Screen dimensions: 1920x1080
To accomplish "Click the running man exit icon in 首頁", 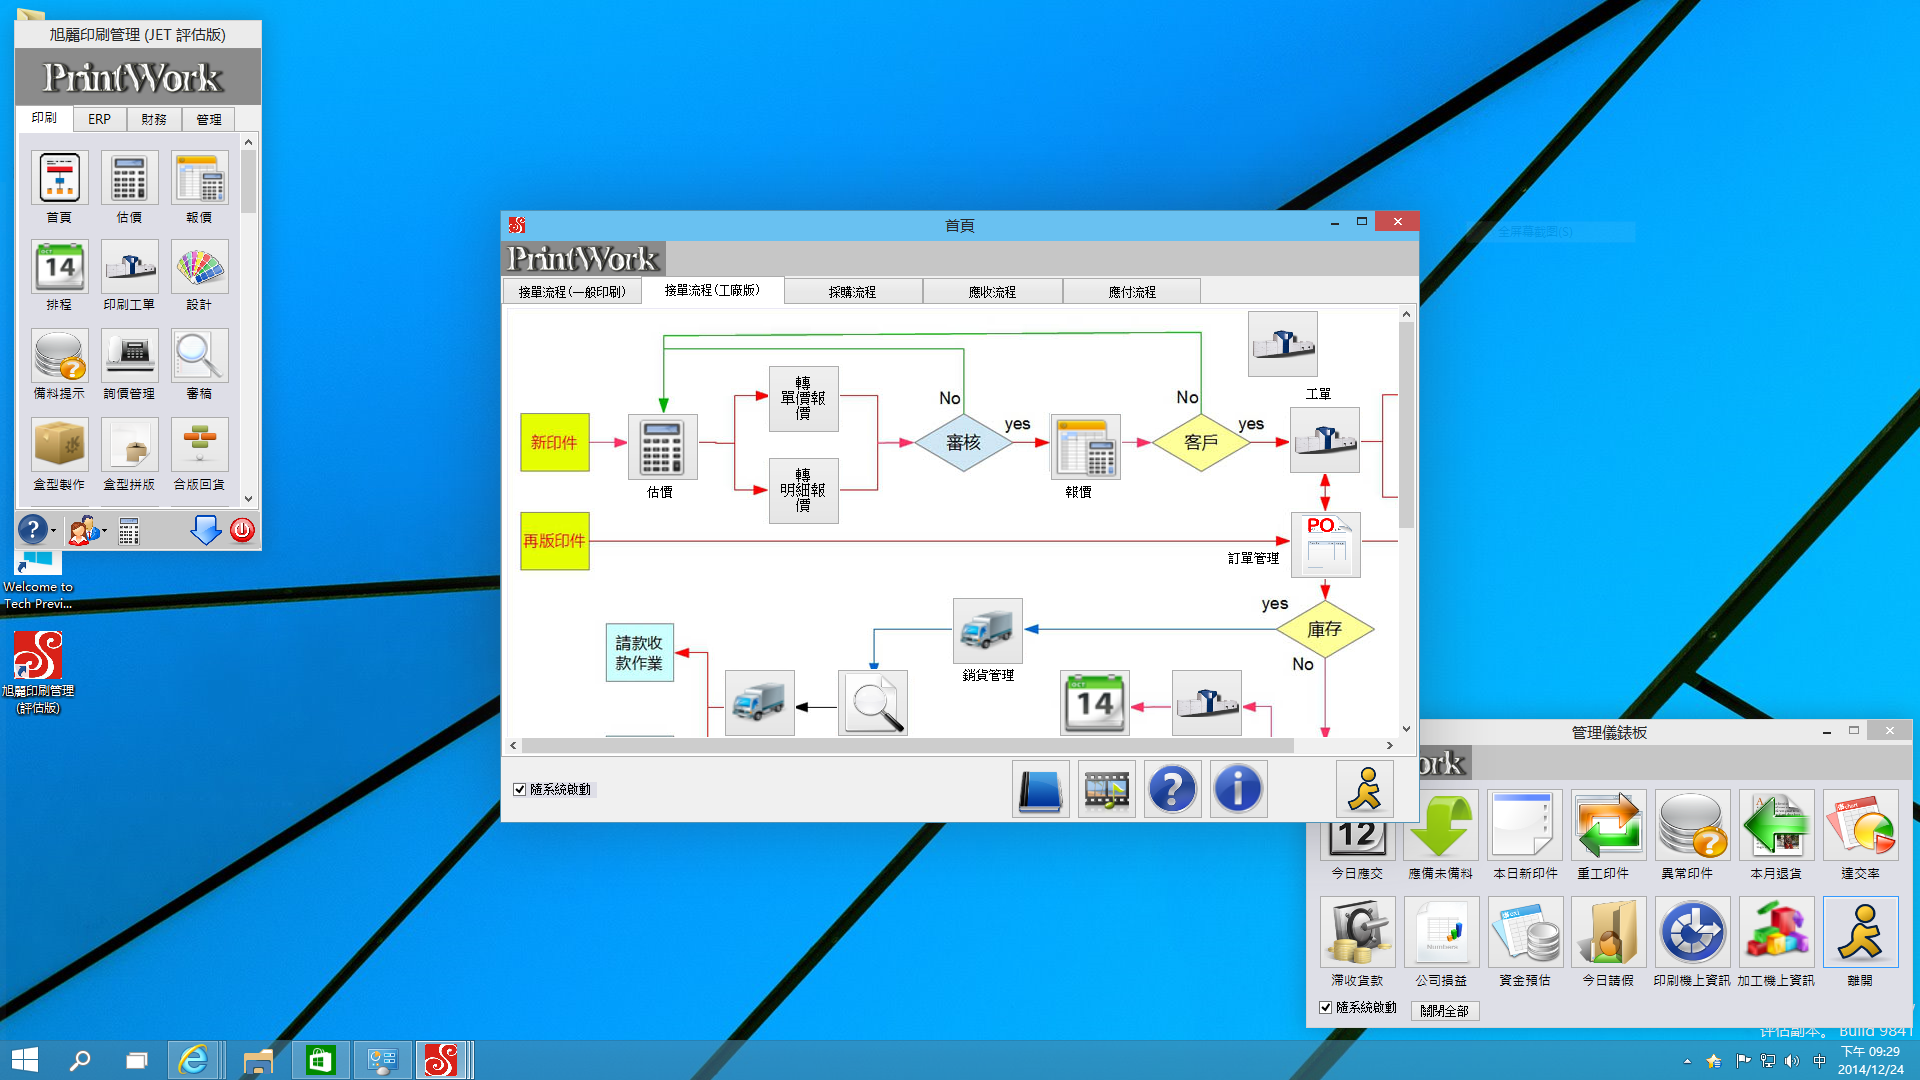I will pos(1364,789).
